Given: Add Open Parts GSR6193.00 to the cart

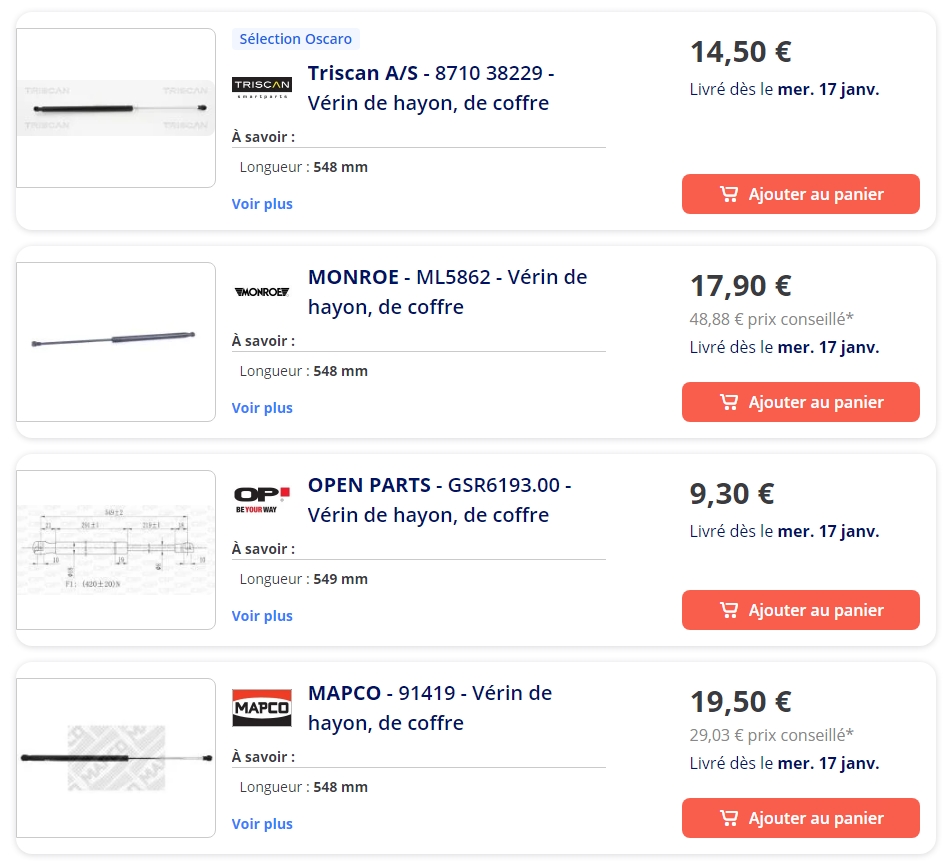Looking at the screenshot, I should pyautogui.click(x=800, y=610).
